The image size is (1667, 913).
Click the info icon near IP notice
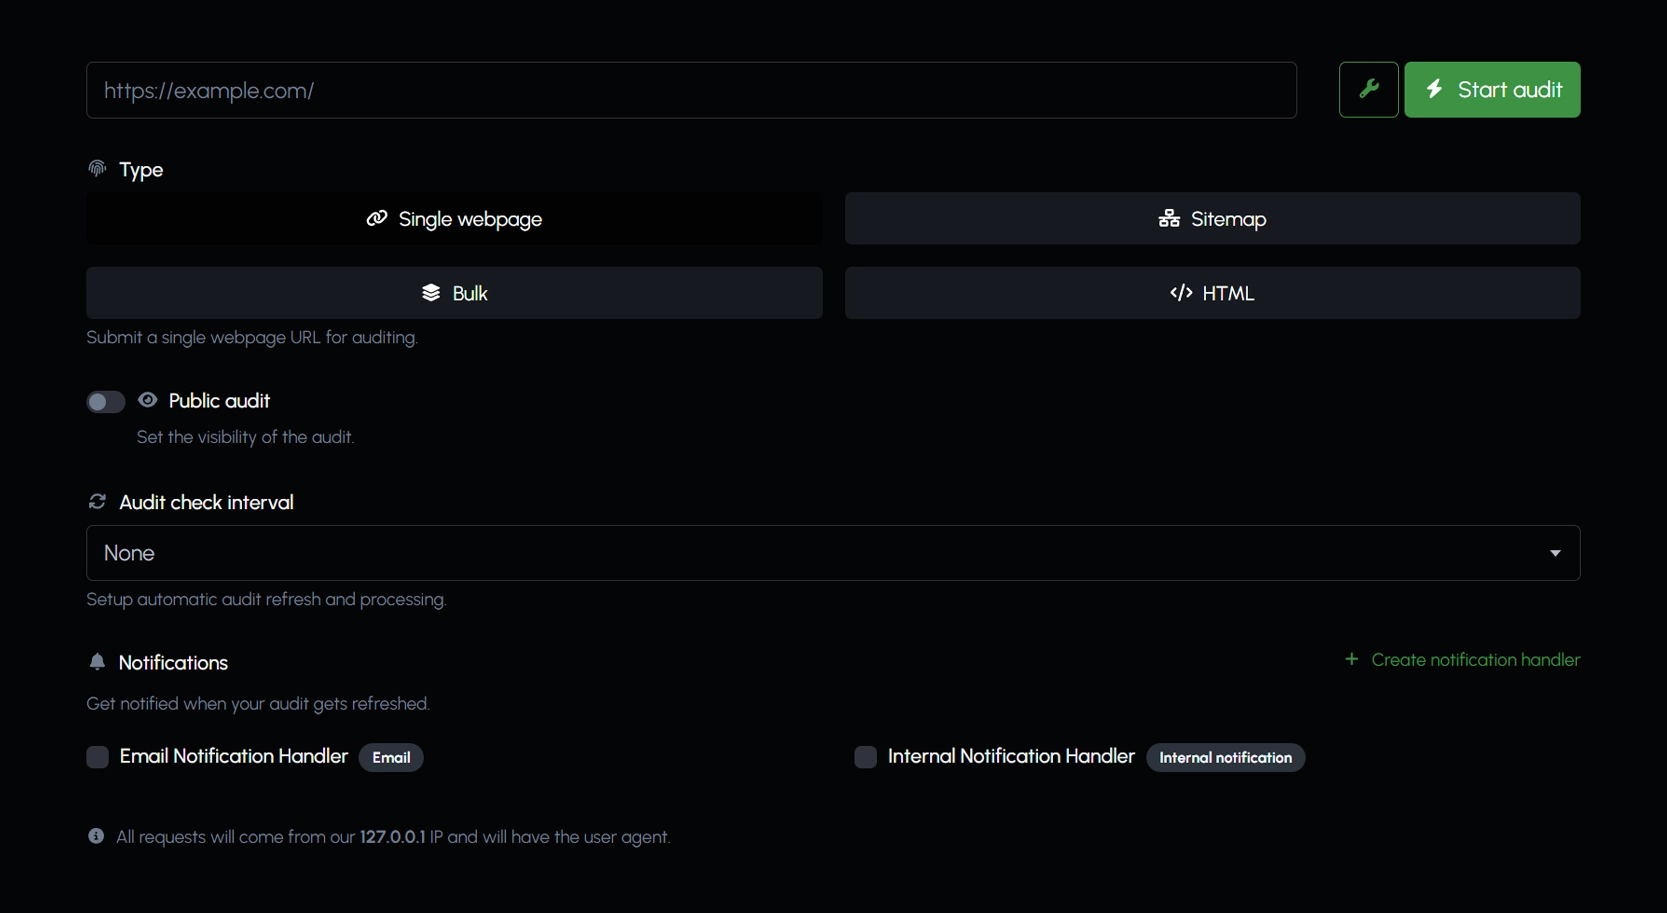[96, 836]
